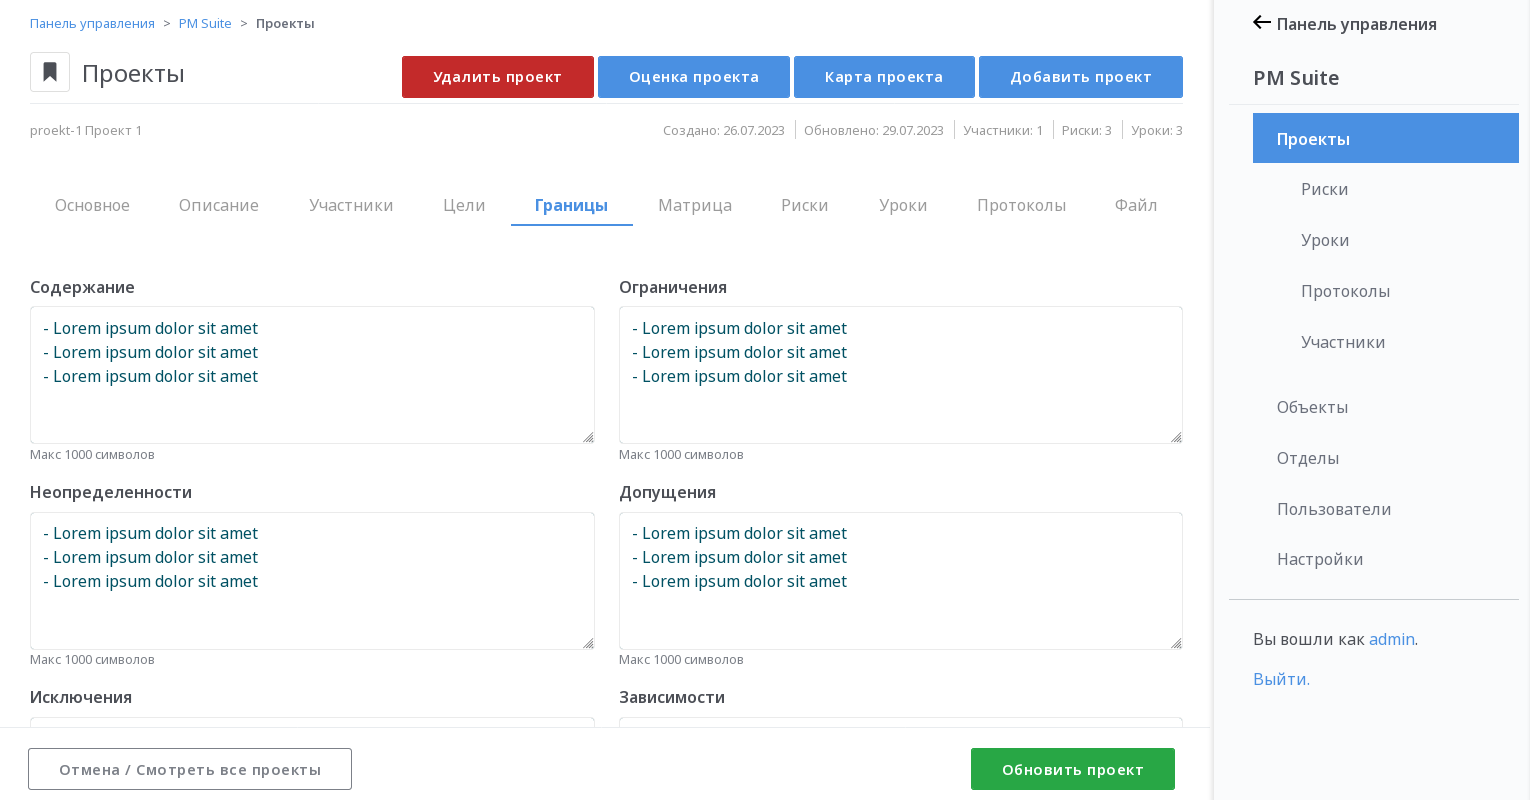Click resize grip of Содержание textarea
The width and height of the screenshot is (1530, 800).
tap(588, 437)
